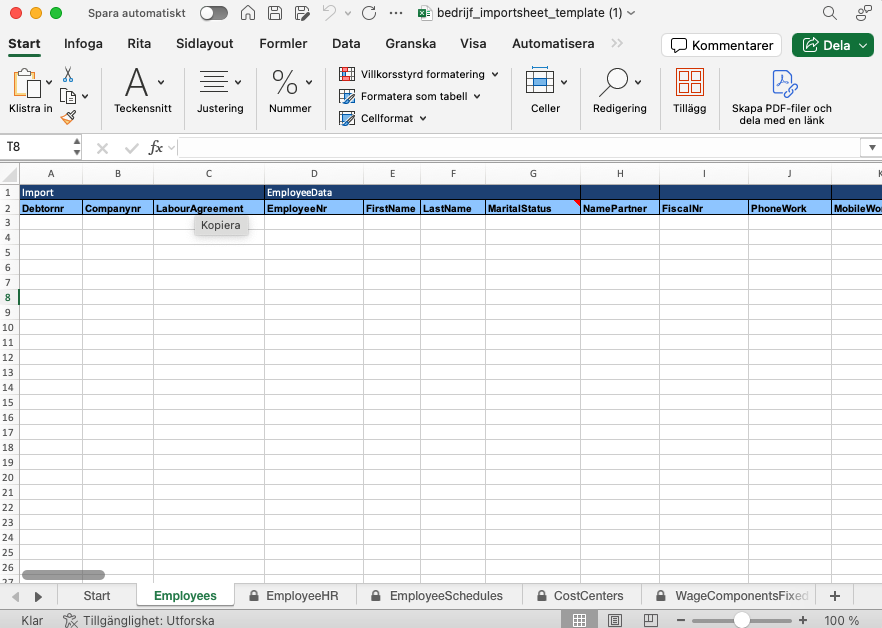Switch to Page Break Preview view

(x=650, y=620)
